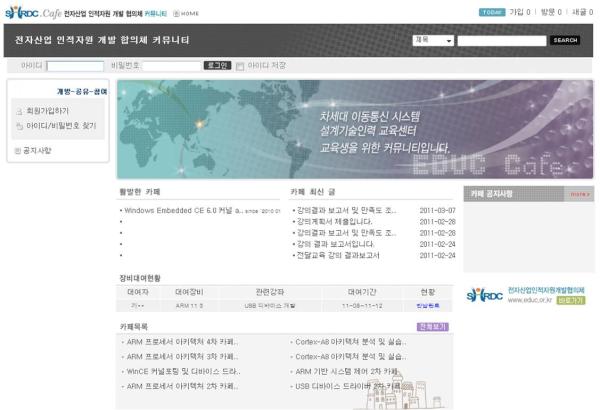The width and height of the screenshot is (600, 410).
Task: Click the 대여자 column header
Action: pyautogui.click(x=138, y=292)
